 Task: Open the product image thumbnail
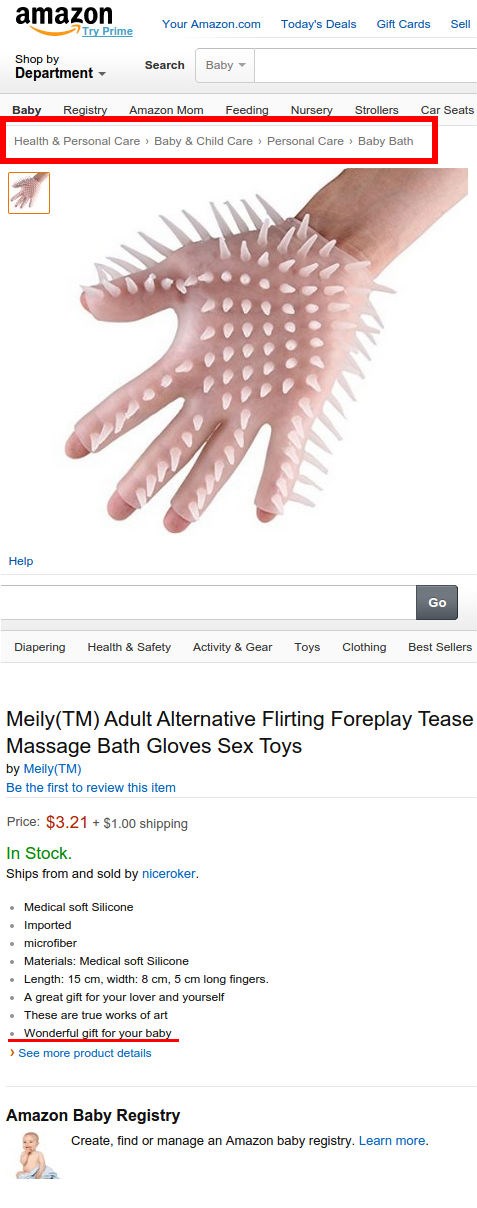point(29,193)
